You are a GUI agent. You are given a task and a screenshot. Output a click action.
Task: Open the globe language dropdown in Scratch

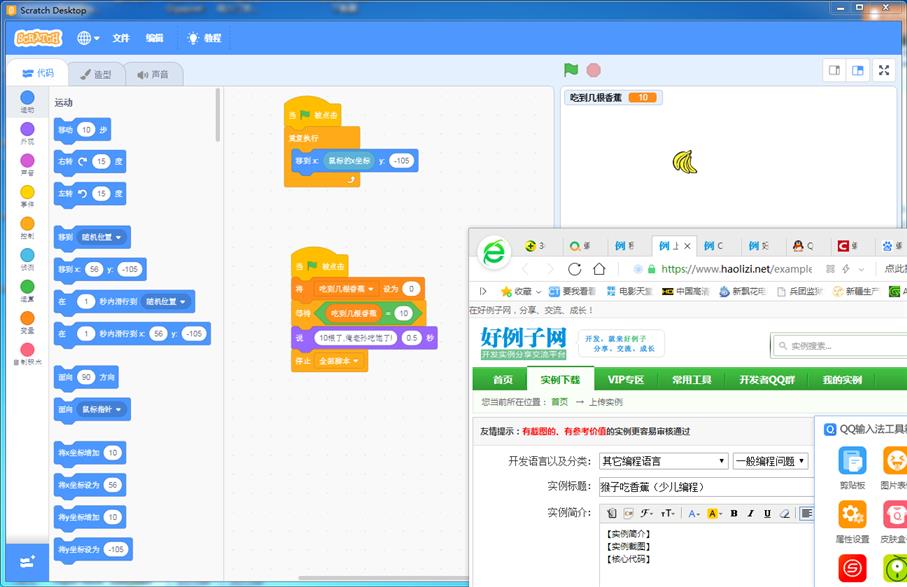coord(88,38)
